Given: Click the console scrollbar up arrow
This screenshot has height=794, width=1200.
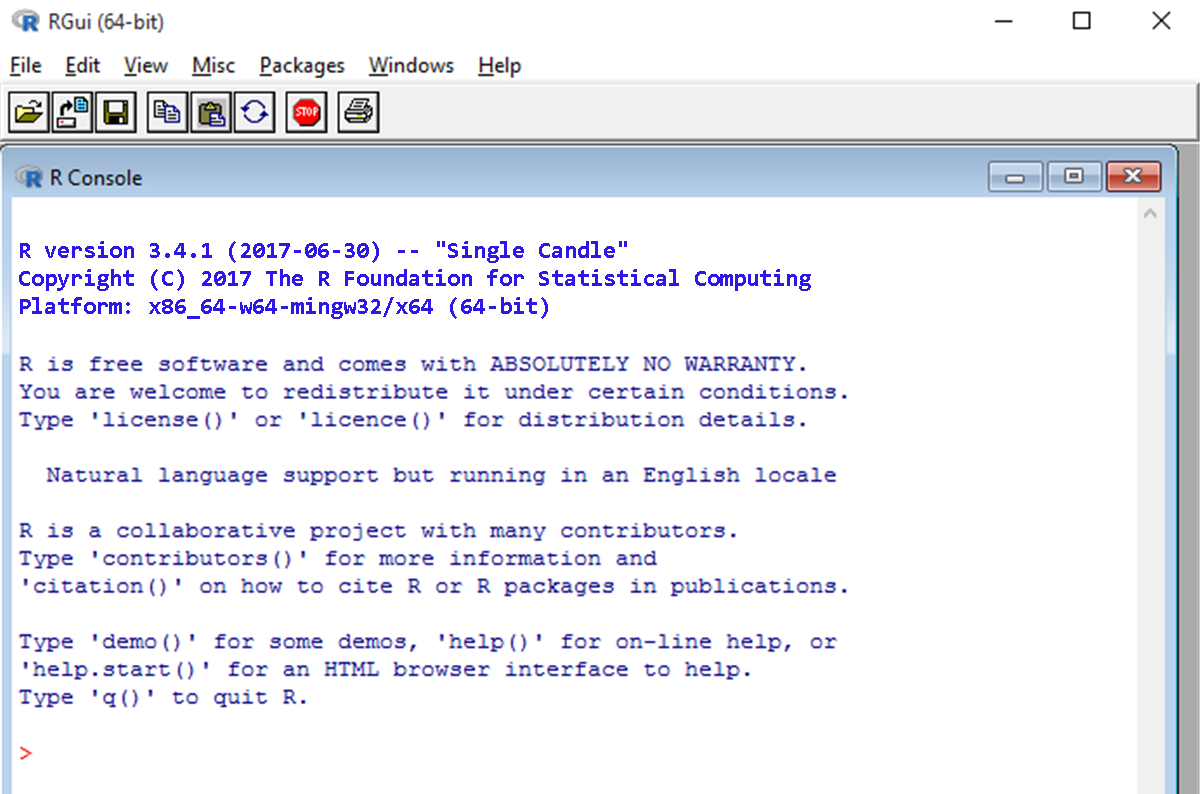Looking at the screenshot, I should 1149,213.
